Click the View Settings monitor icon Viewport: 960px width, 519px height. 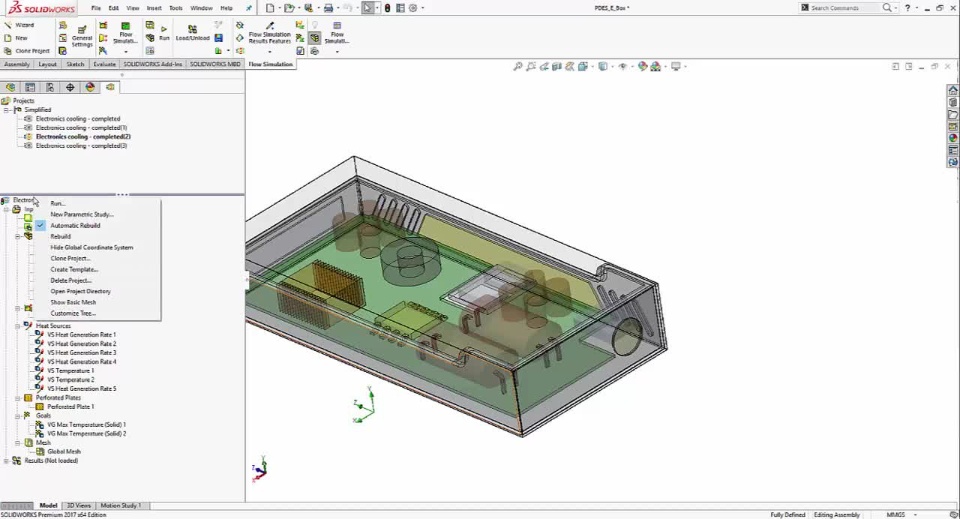676,66
